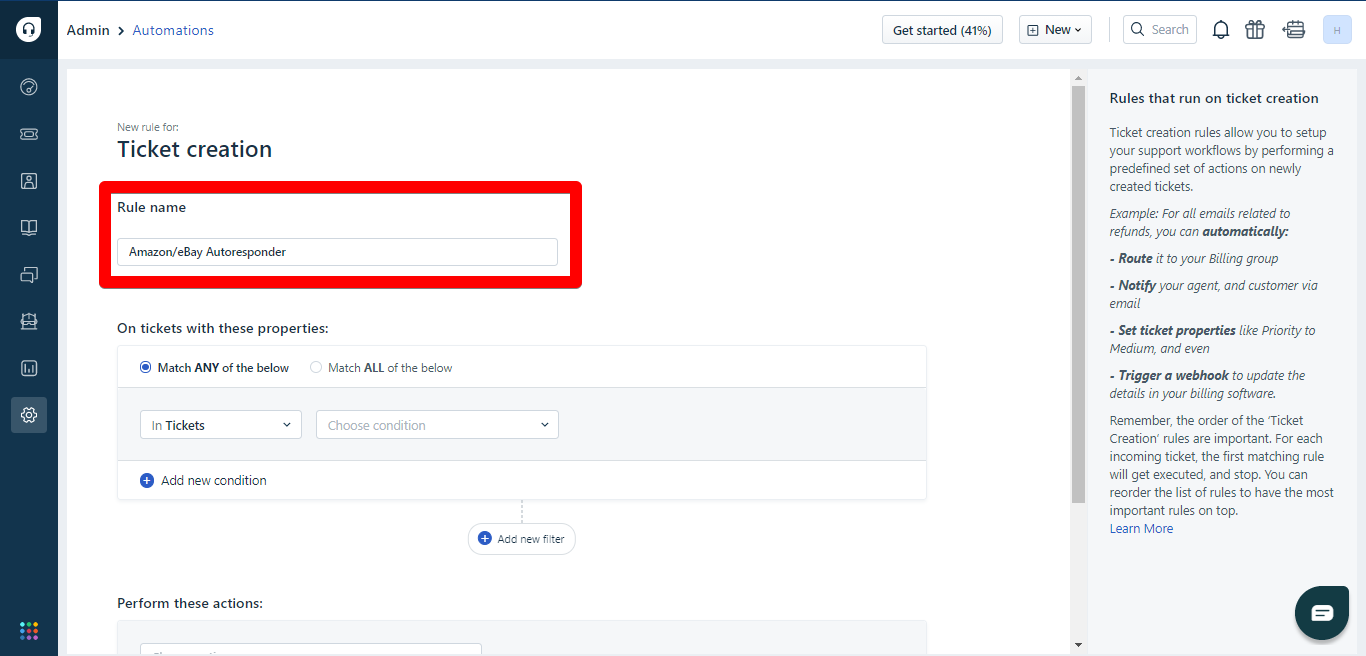This screenshot has width=1366, height=656.
Task: Open the marketplace apps icon in header
Action: tap(1294, 30)
